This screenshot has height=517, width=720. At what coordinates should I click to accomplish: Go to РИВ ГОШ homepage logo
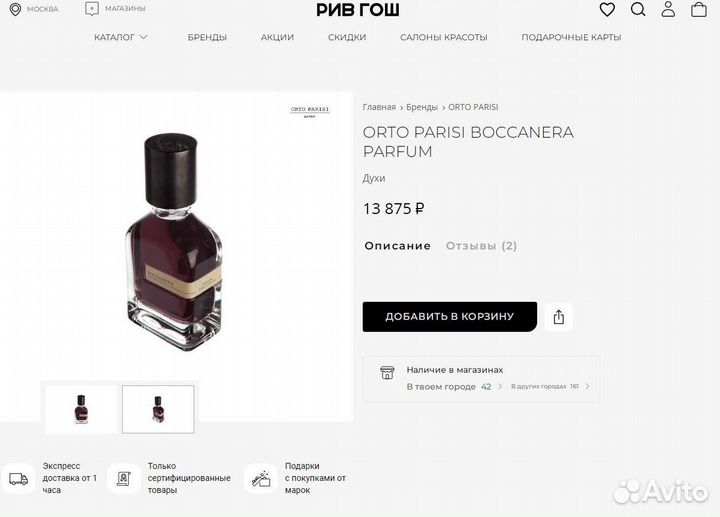(x=358, y=10)
